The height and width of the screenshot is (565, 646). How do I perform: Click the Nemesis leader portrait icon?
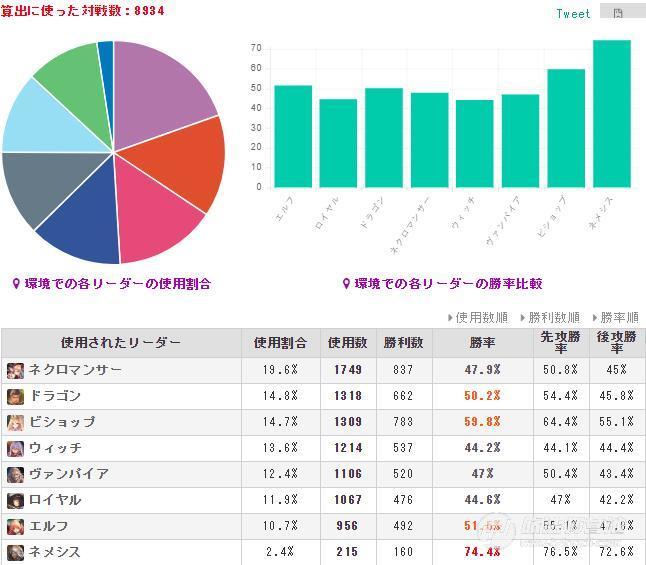(x=15, y=552)
